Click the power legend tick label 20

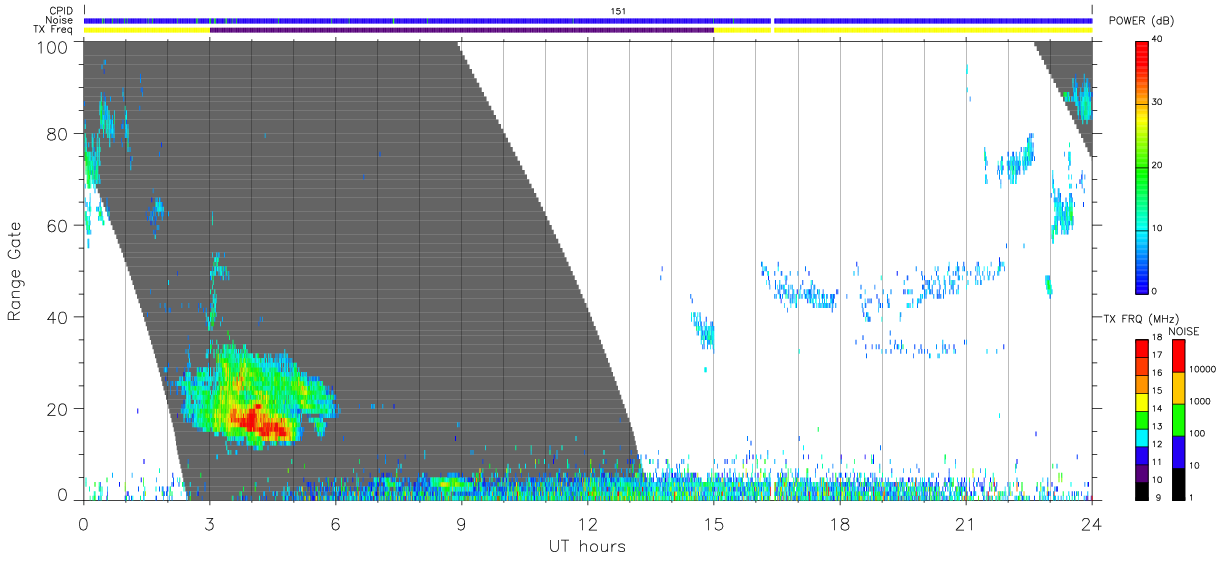coord(1160,166)
